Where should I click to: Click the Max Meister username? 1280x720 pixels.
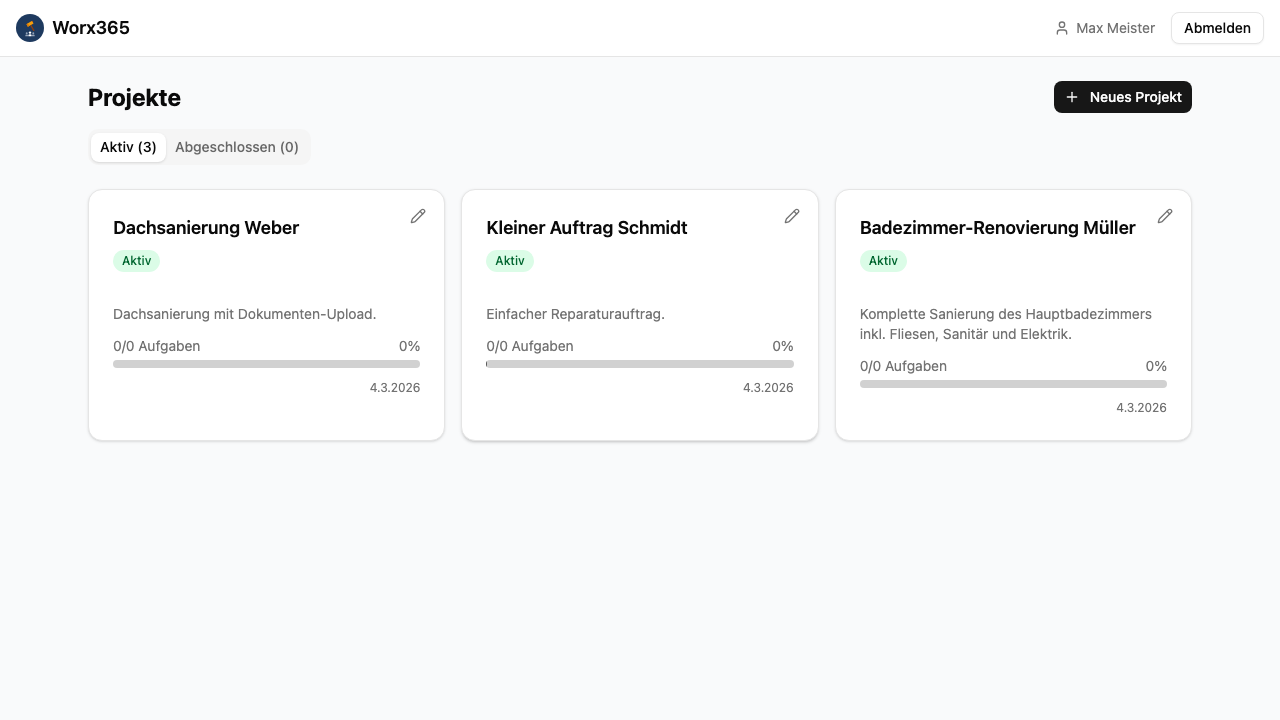pos(1115,28)
